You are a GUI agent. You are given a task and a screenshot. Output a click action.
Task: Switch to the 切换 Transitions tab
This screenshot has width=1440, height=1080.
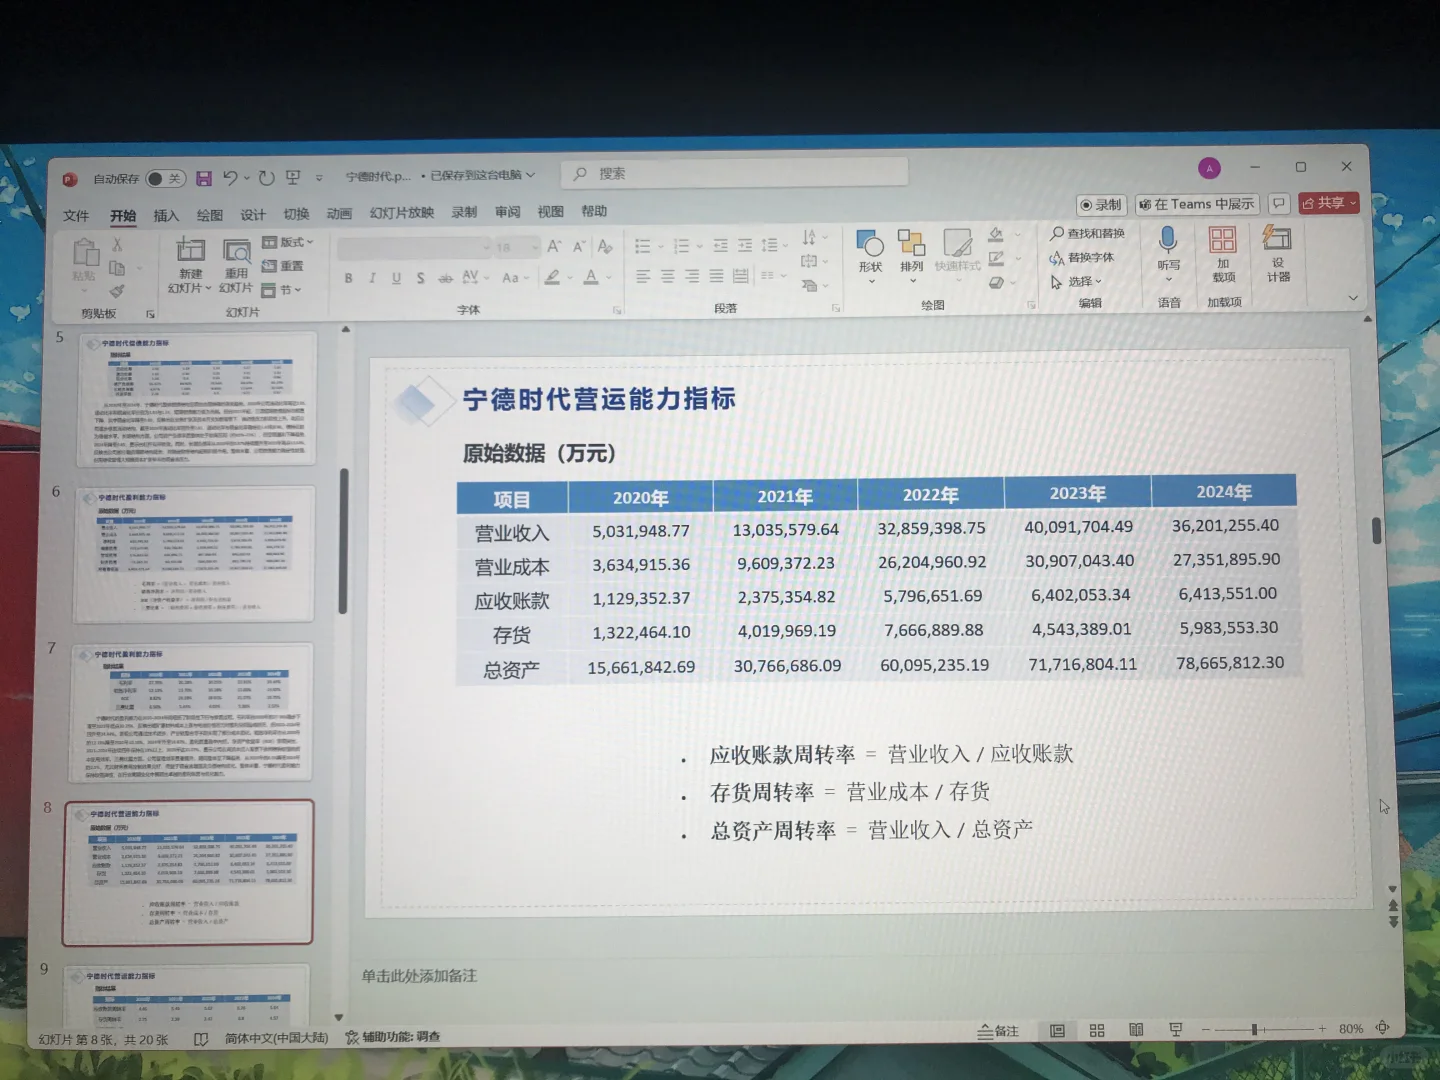point(296,214)
